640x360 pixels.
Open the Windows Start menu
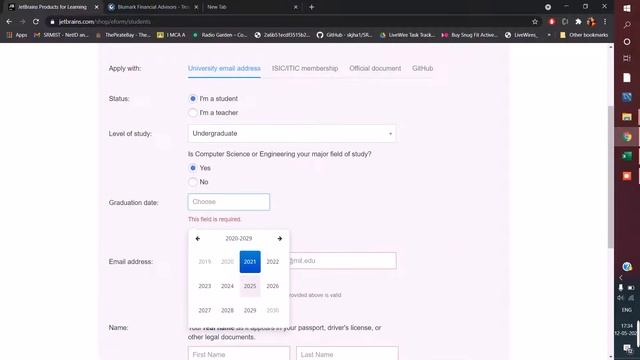pos(627,7)
